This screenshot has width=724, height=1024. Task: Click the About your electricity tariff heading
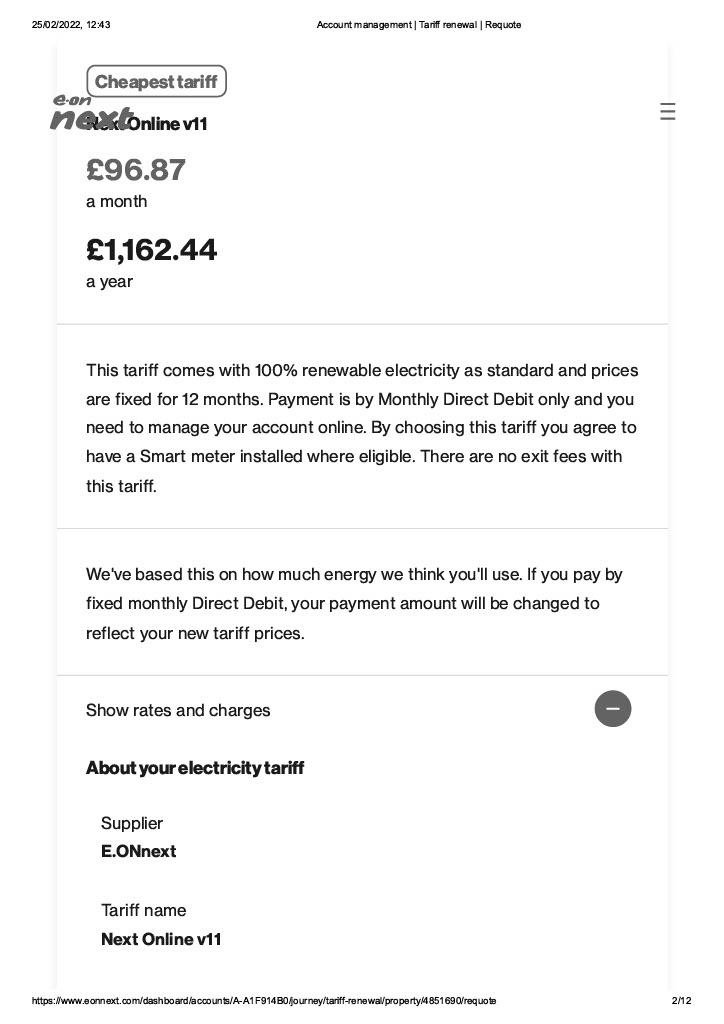[195, 767]
